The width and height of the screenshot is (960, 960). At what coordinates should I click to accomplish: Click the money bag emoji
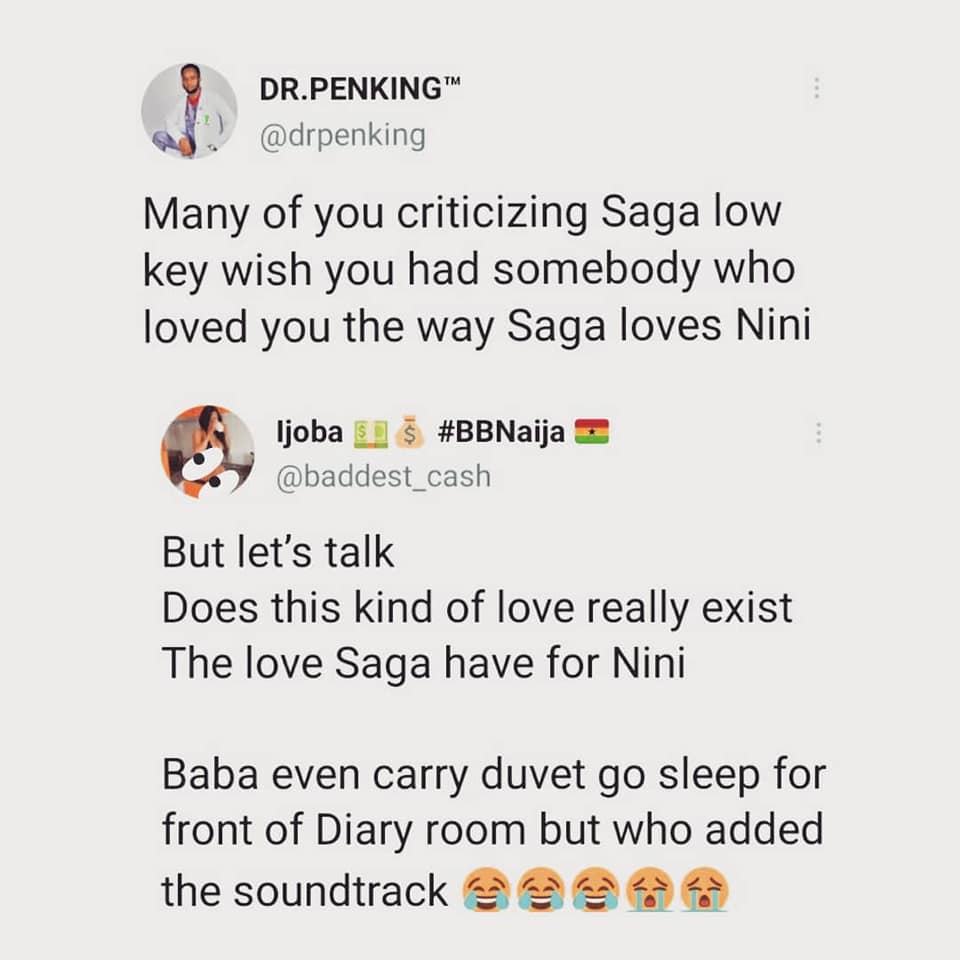pos(407,433)
